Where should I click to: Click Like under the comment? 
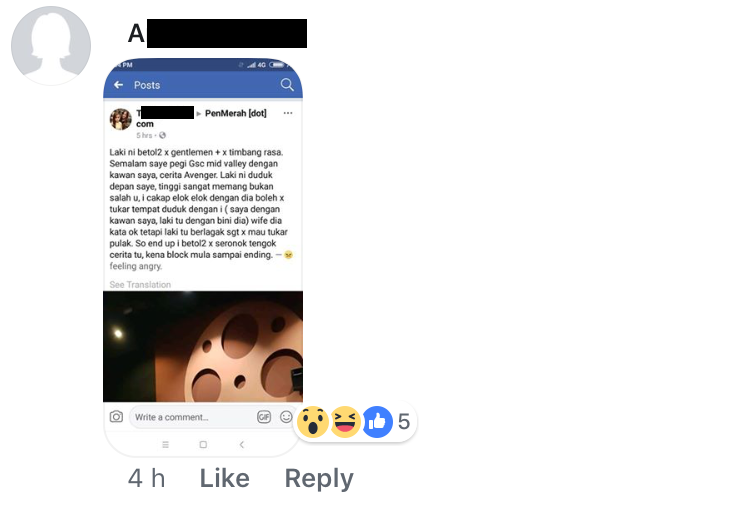pos(225,478)
